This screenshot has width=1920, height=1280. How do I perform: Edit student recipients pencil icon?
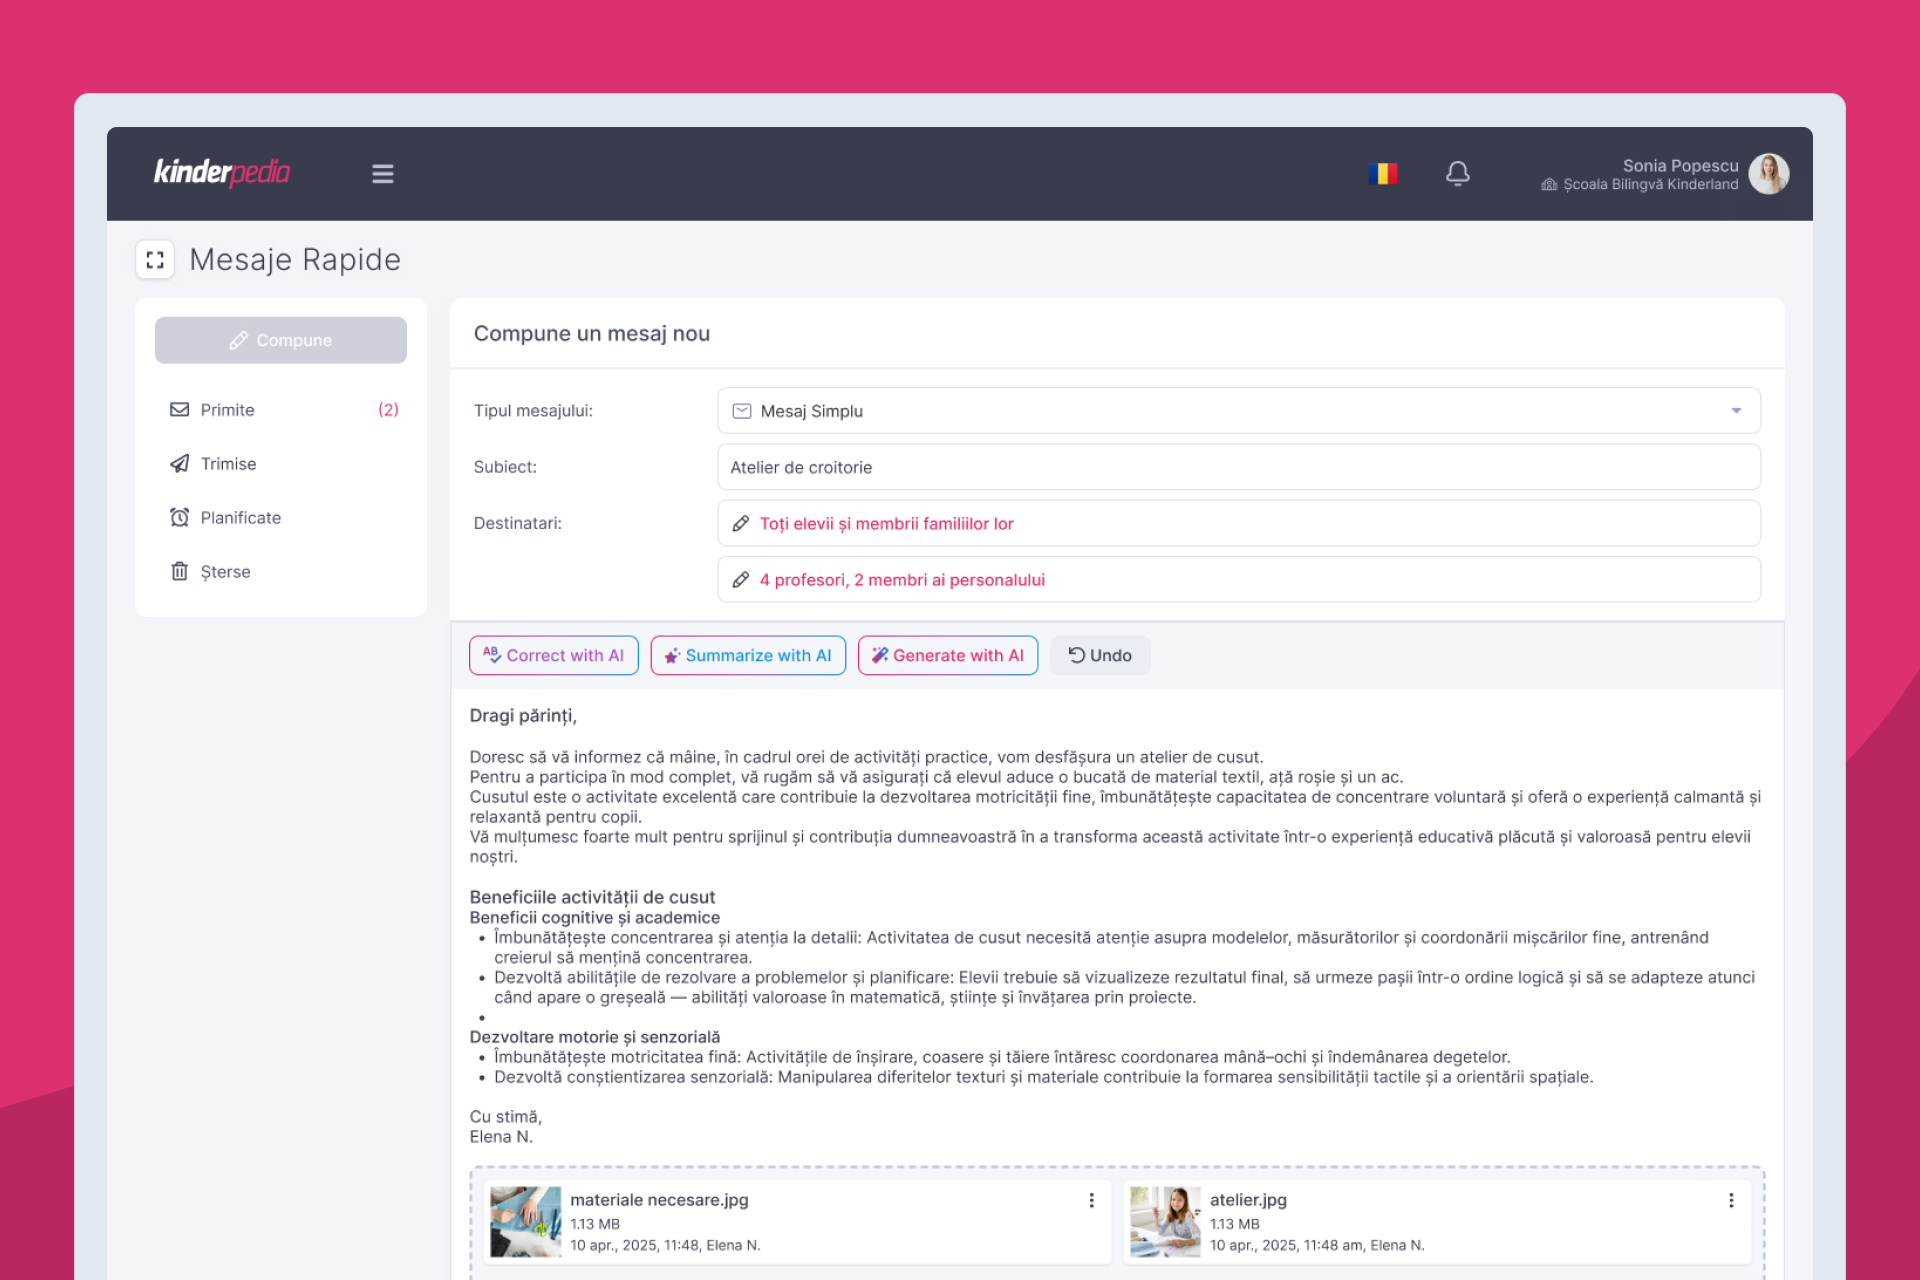[741, 524]
